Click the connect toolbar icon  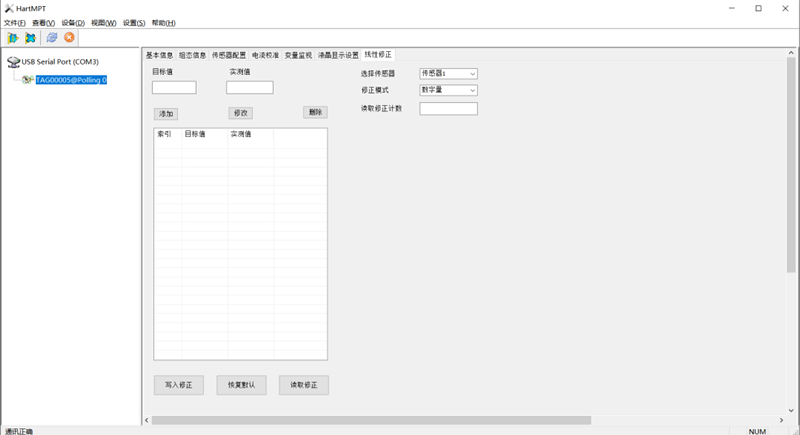(x=13, y=38)
